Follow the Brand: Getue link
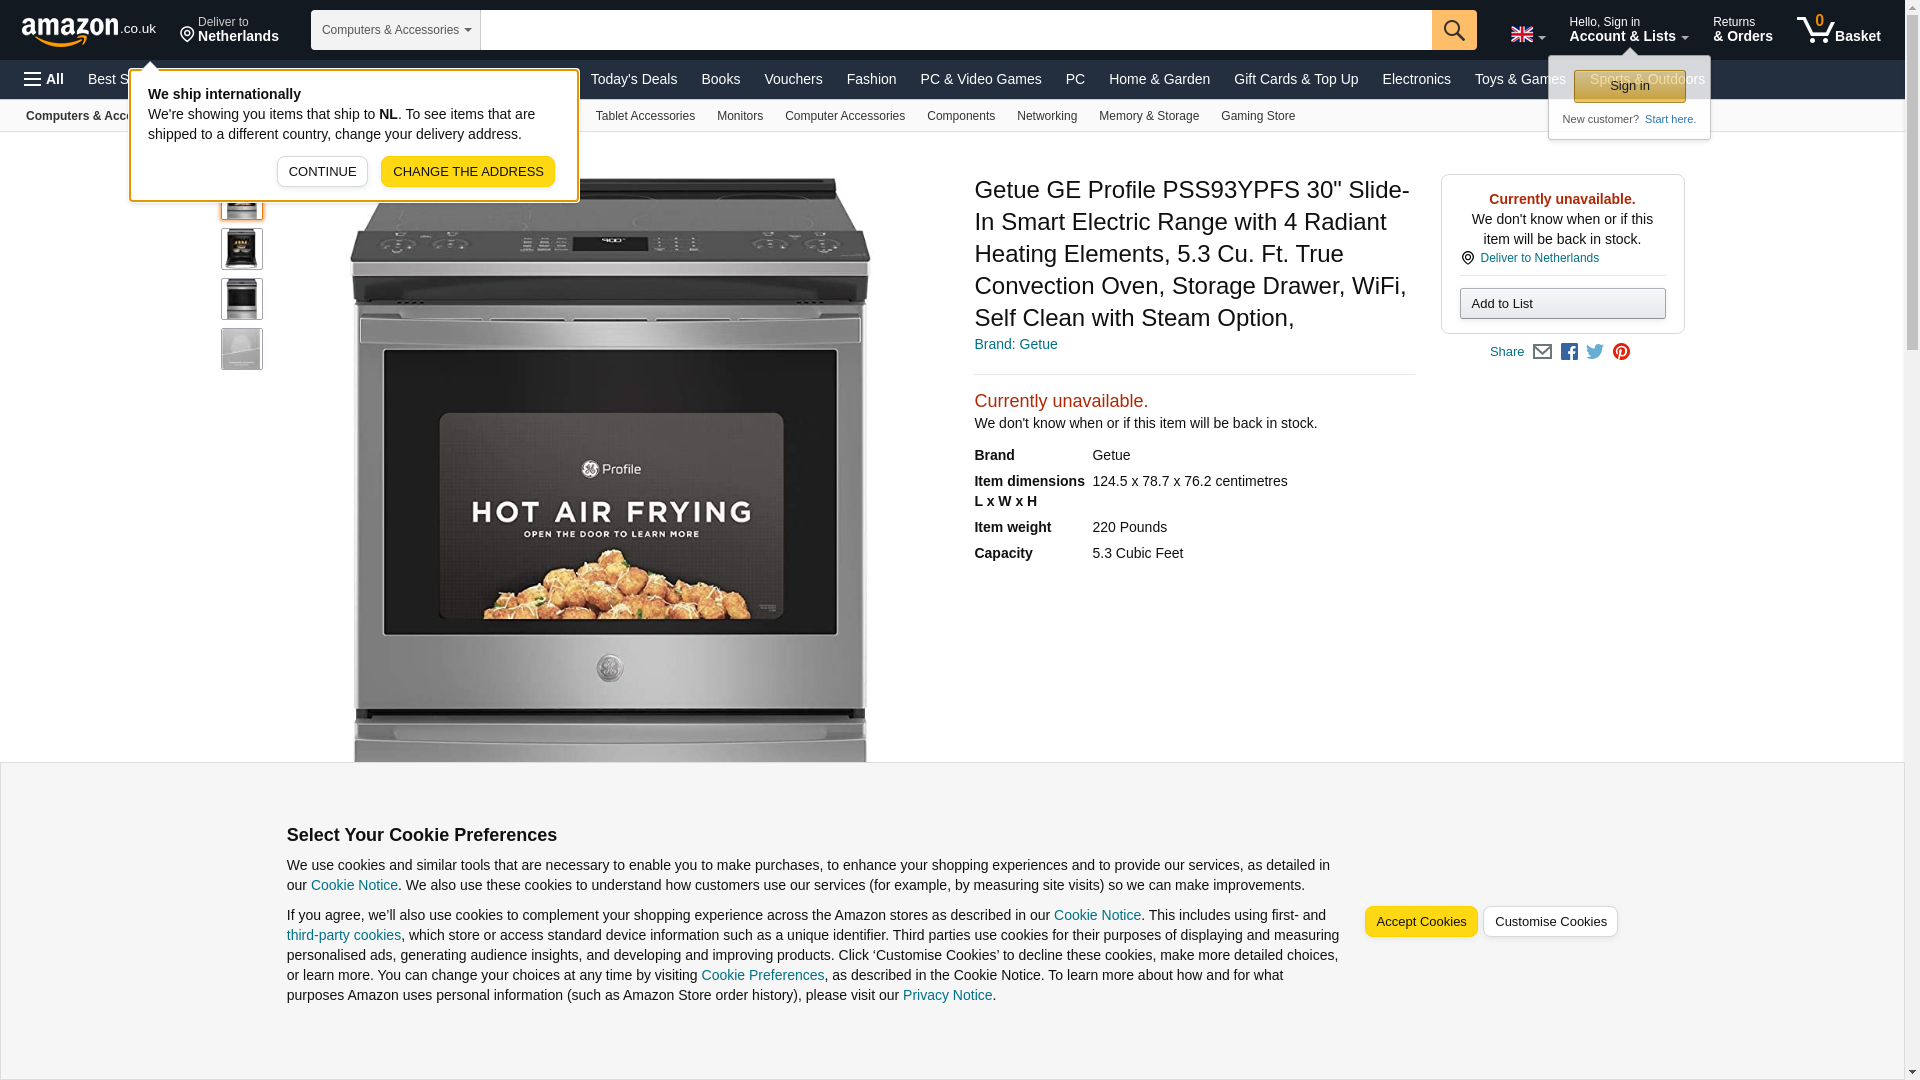The height and width of the screenshot is (1080, 1920). coord(1015,344)
